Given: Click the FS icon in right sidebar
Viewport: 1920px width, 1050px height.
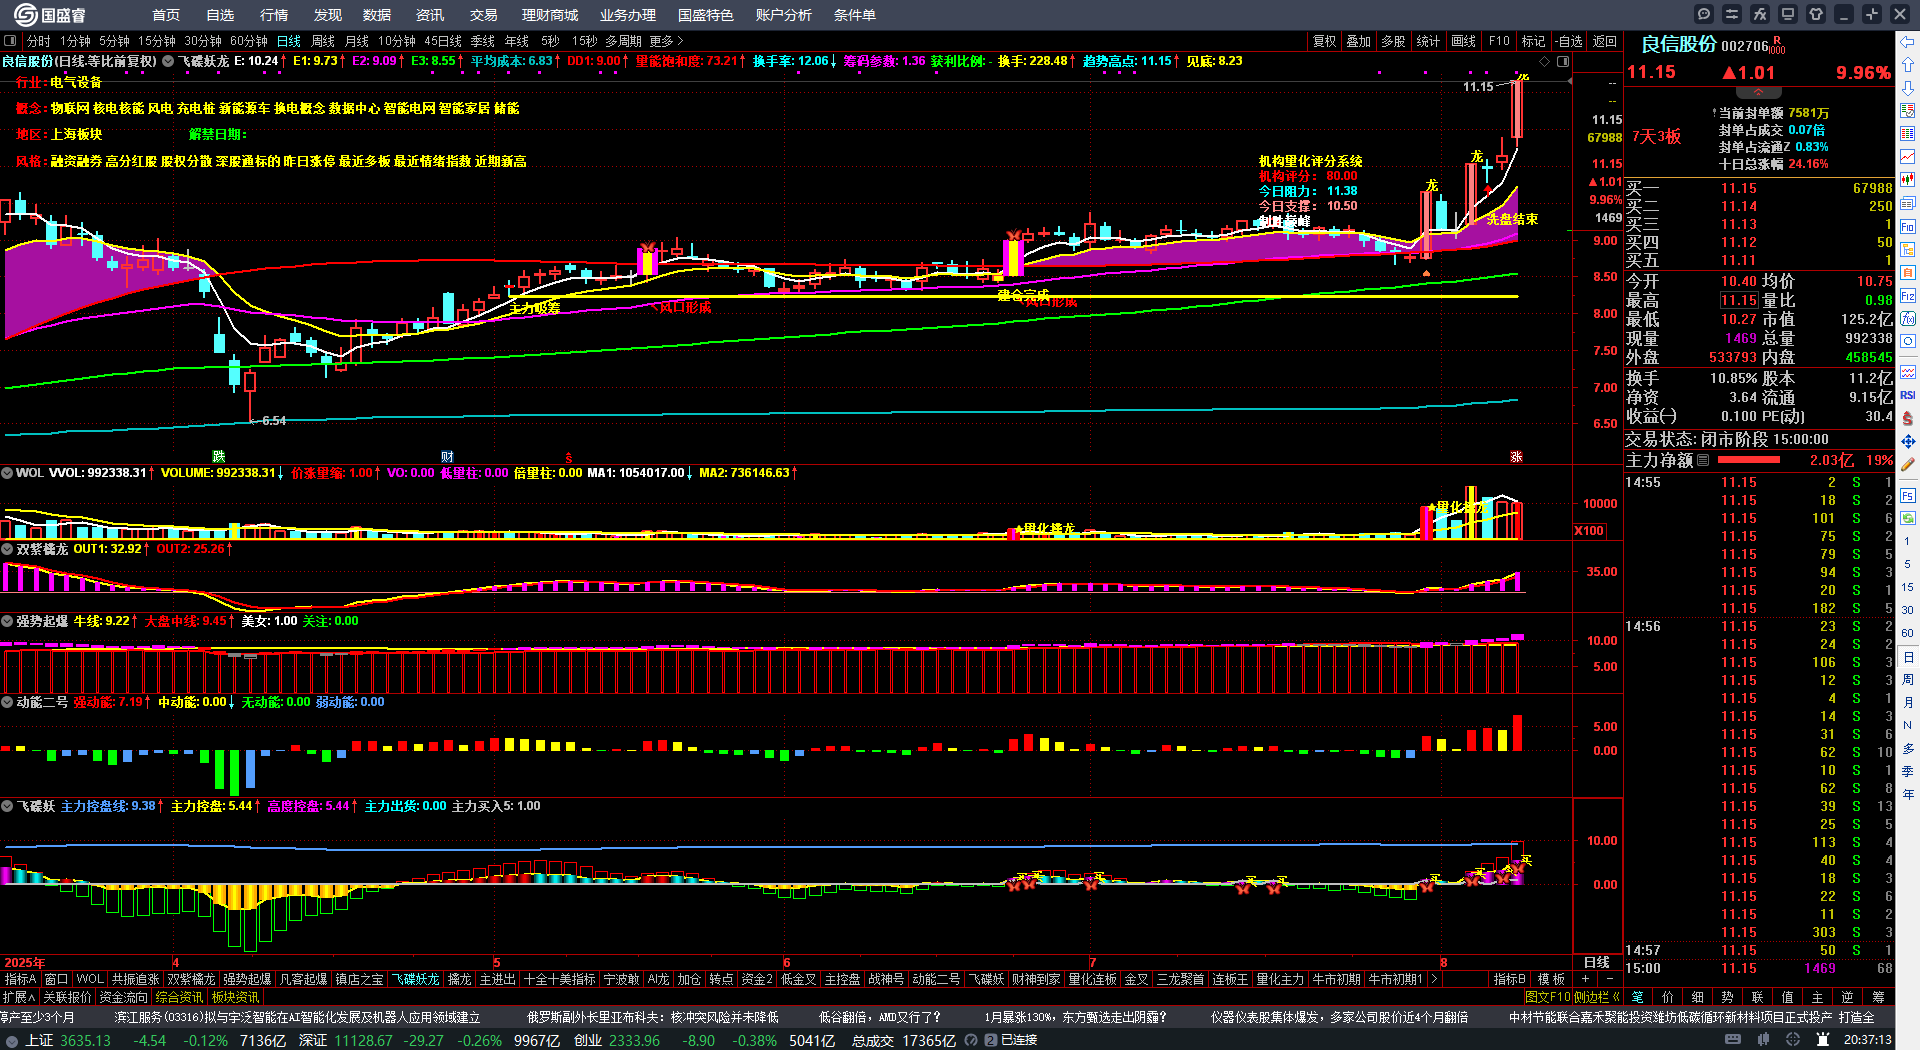Looking at the screenshot, I should (x=1908, y=496).
